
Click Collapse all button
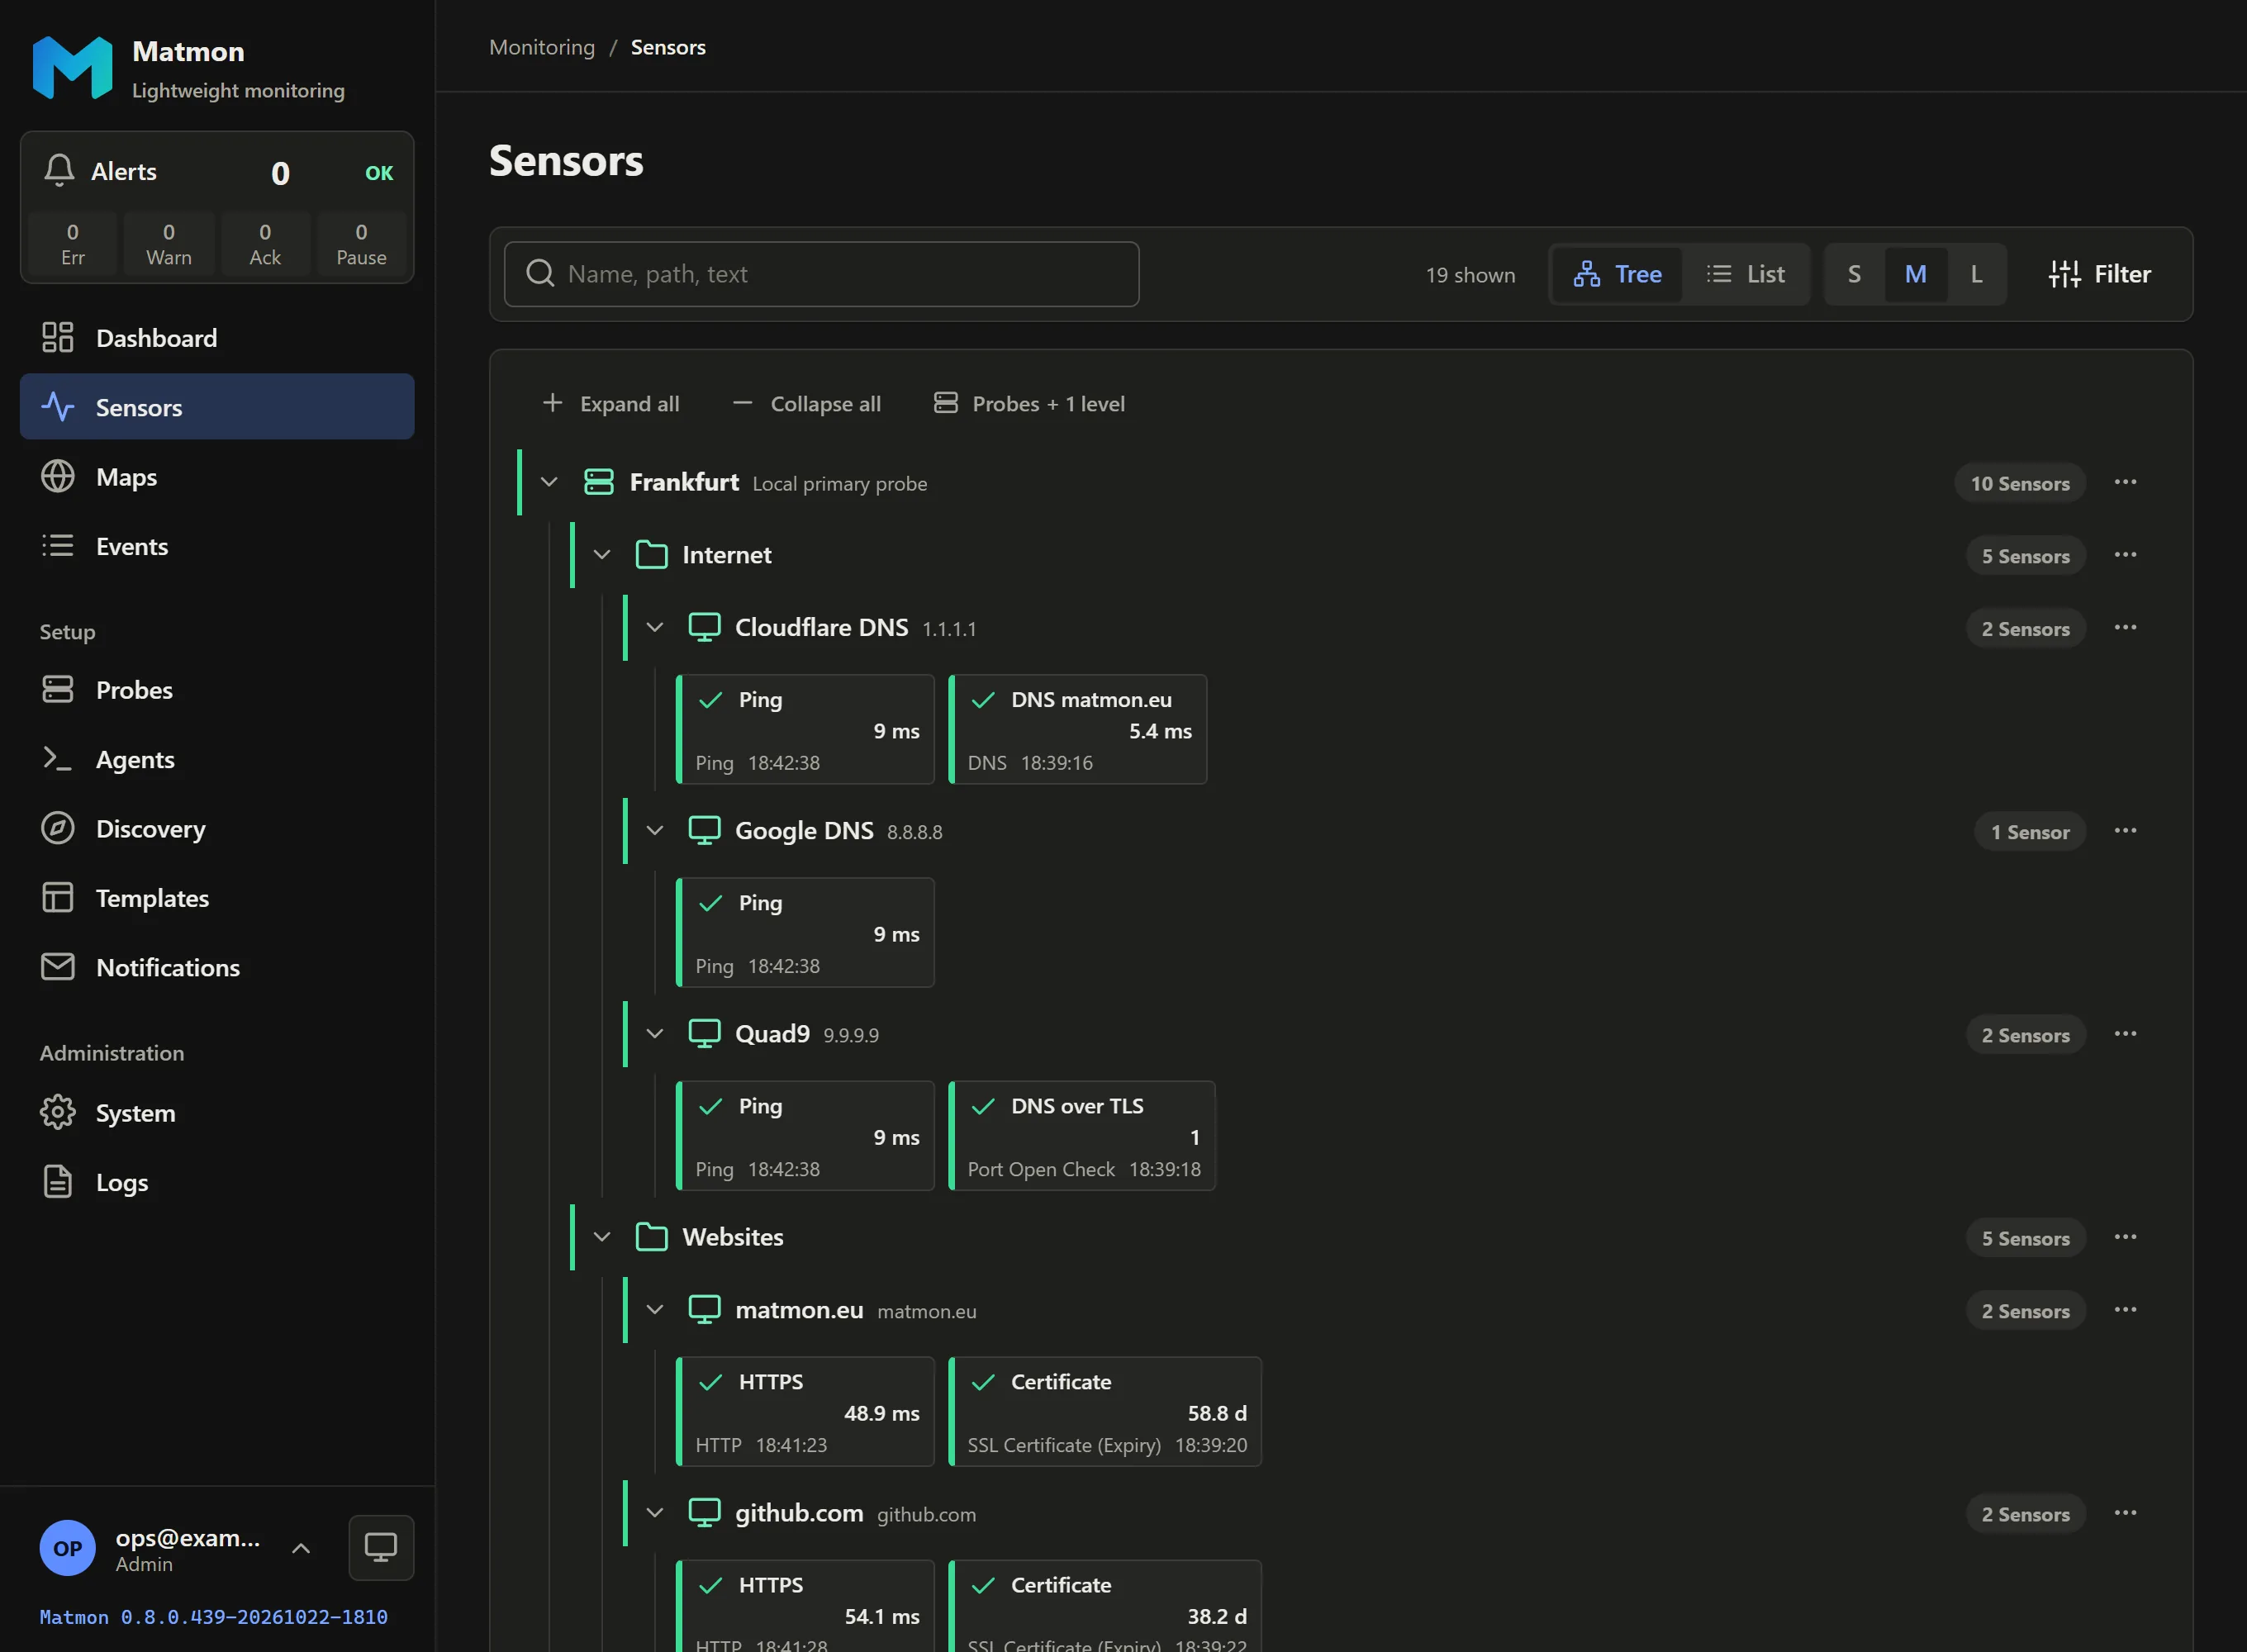point(806,404)
